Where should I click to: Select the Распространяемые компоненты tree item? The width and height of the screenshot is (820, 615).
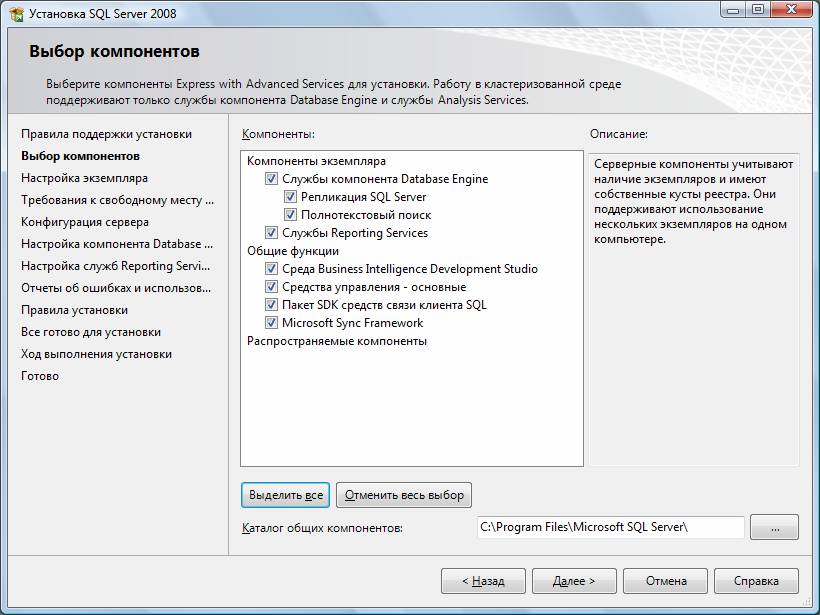pyautogui.click(x=337, y=341)
